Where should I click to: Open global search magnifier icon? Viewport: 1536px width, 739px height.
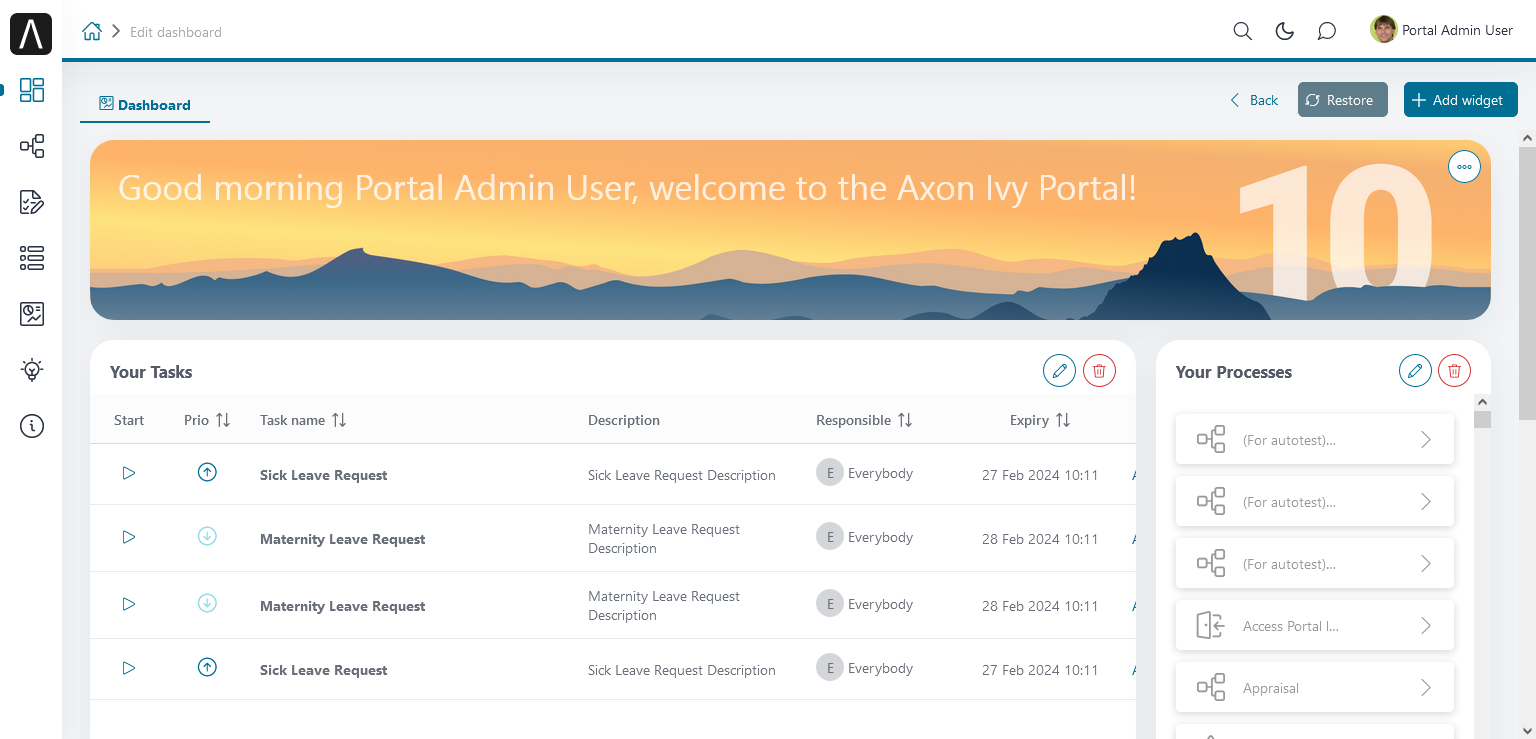(x=1242, y=31)
